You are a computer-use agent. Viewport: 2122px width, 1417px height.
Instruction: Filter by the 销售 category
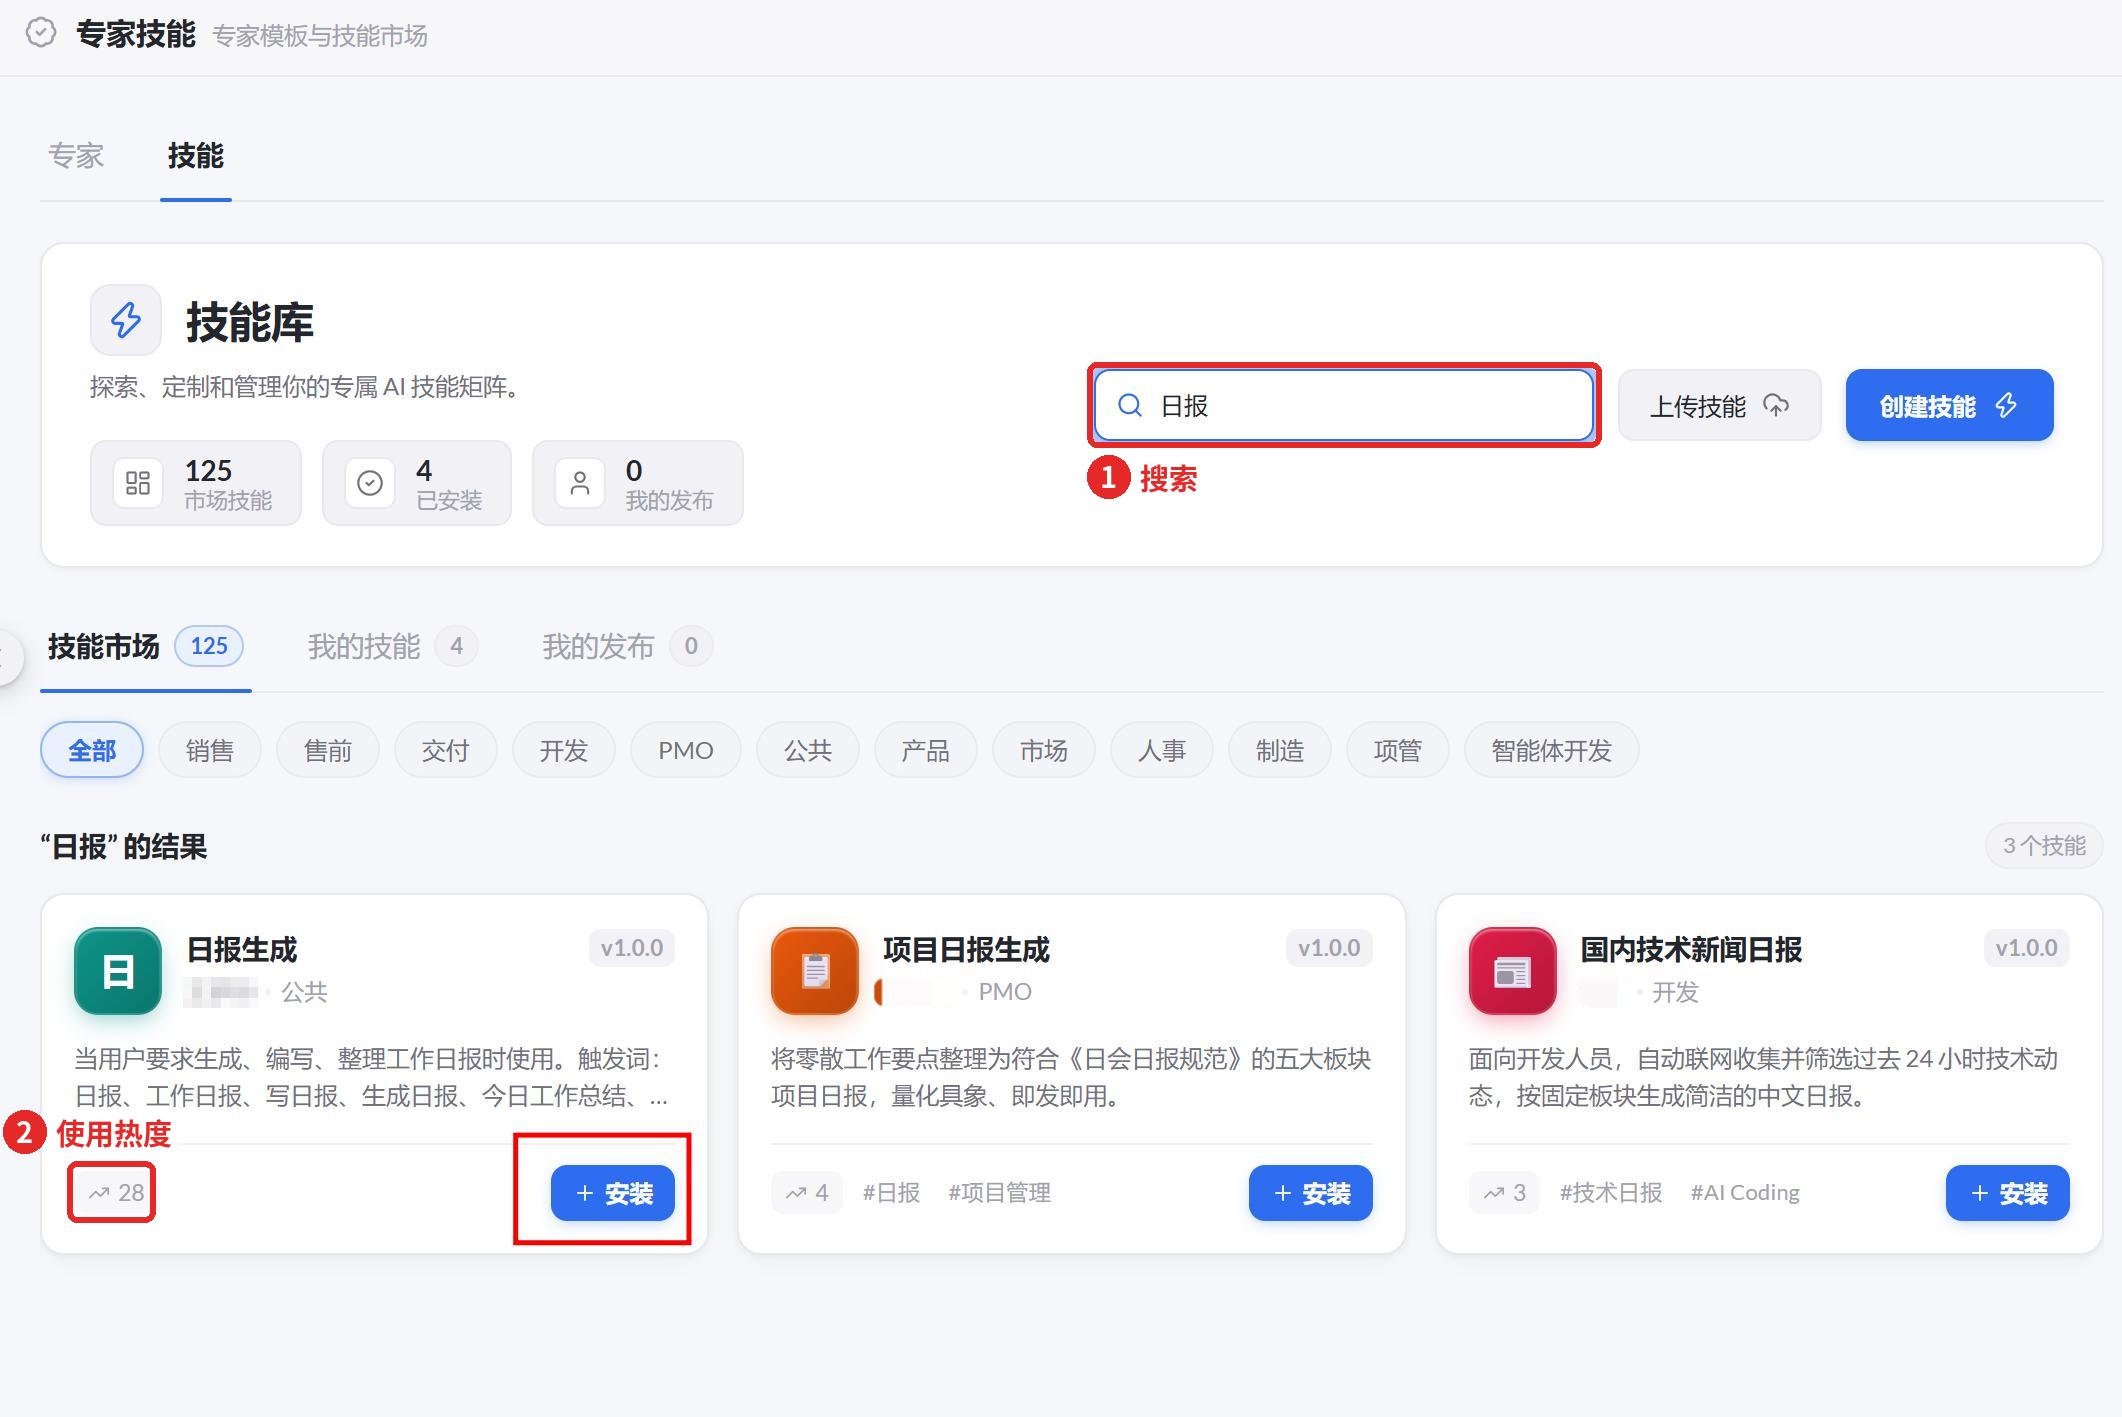click(x=210, y=750)
